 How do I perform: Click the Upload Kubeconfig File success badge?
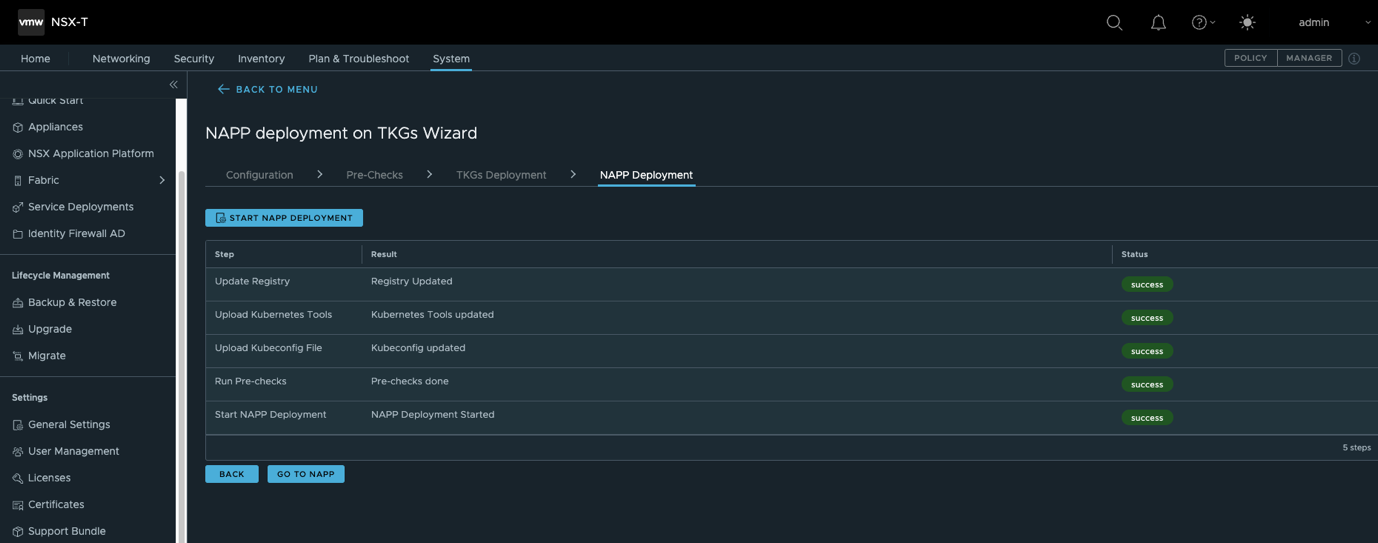coord(1147,351)
